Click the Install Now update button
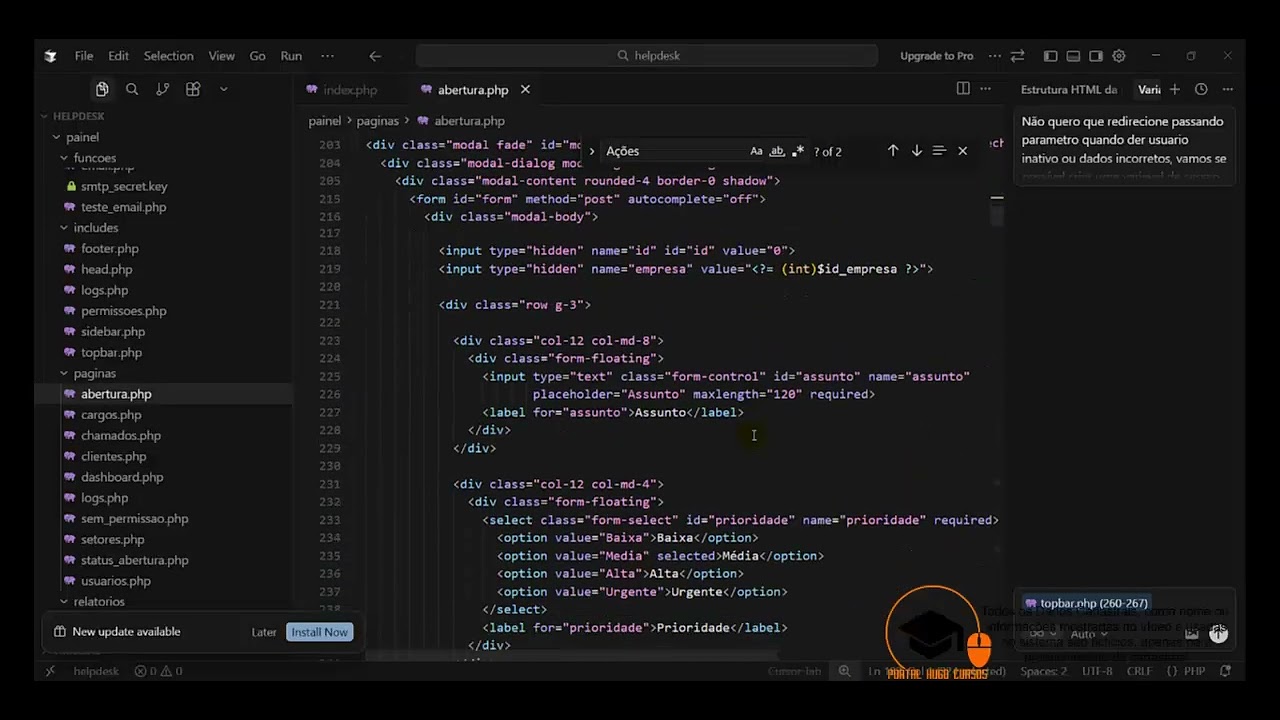The image size is (1280, 720). tap(319, 632)
